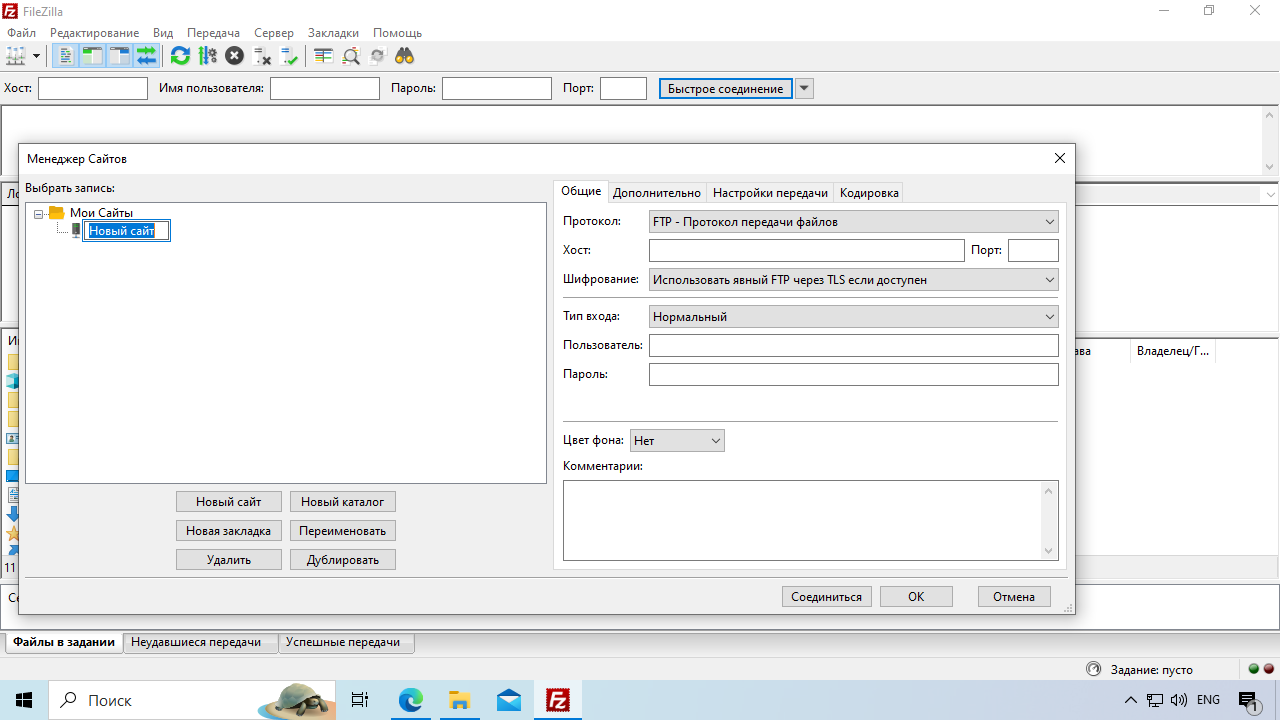Switch to the Настройки передачи tab
This screenshot has width=1280, height=720.
coord(770,193)
